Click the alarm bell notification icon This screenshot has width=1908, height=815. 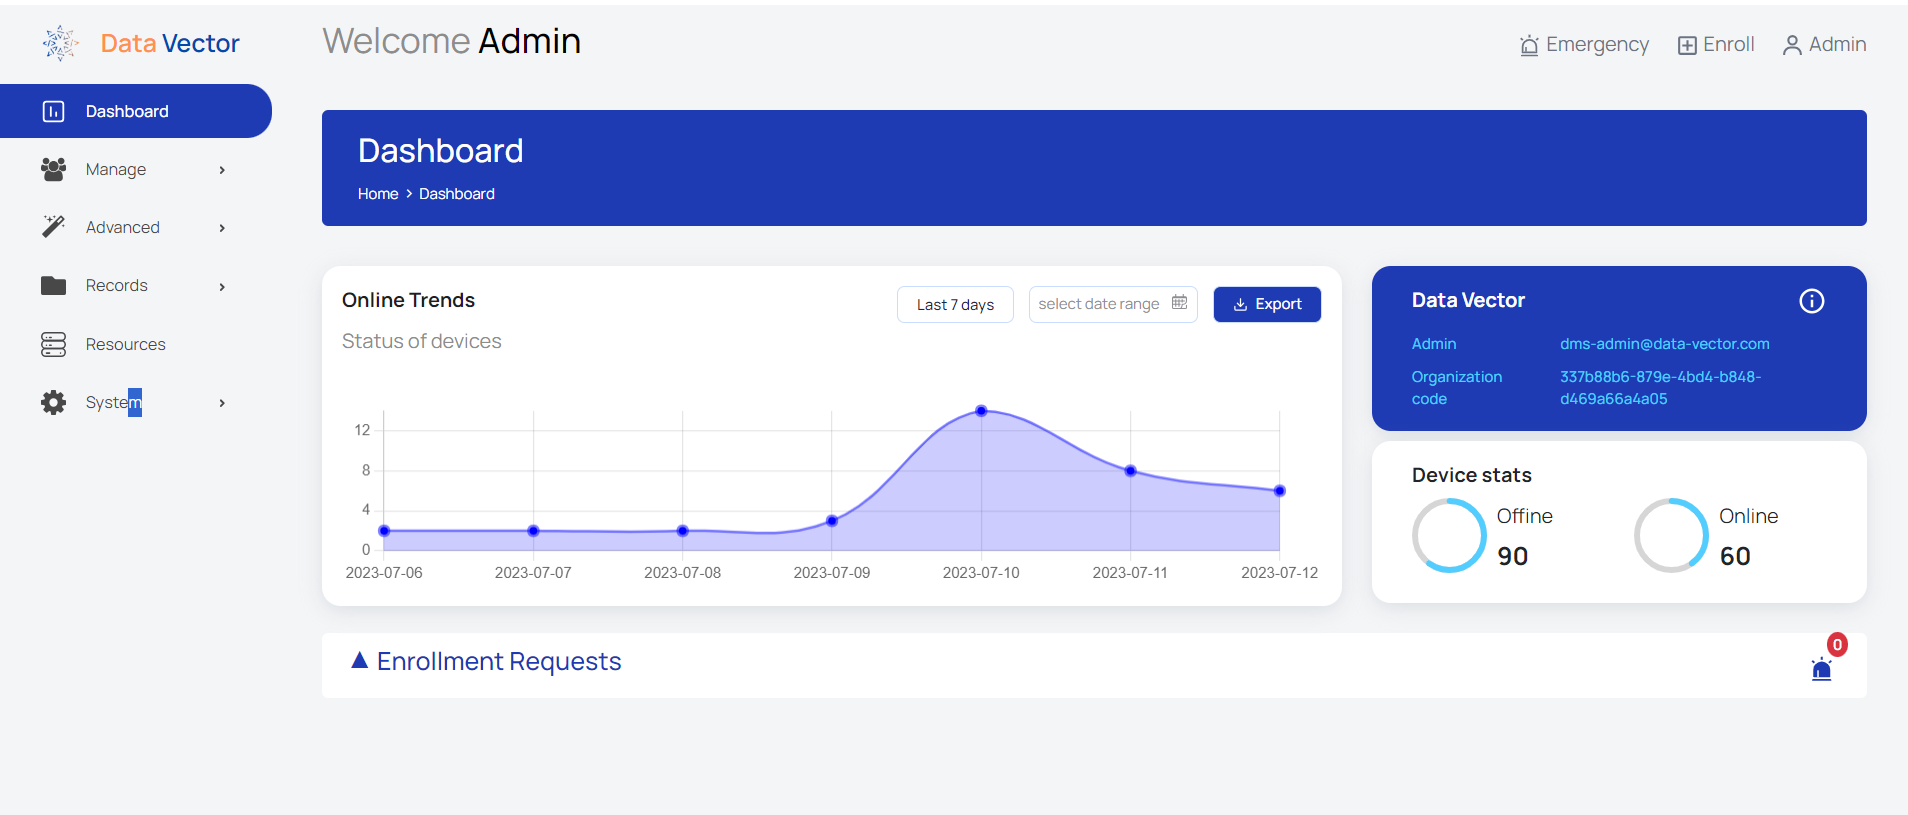pyautogui.click(x=1821, y=669)
